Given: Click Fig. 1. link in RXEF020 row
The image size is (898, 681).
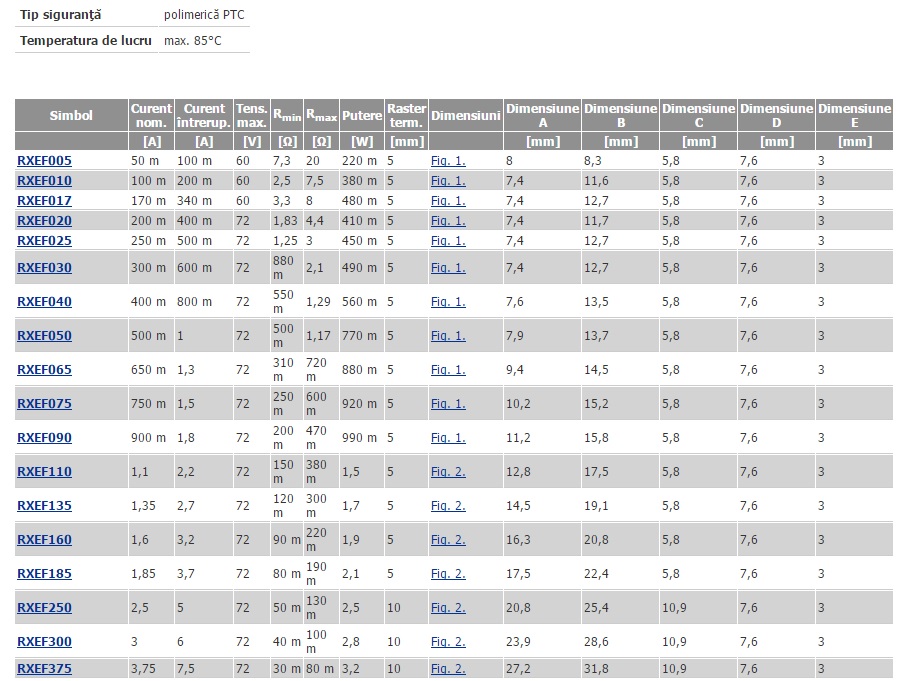Looking at the screenshot, I should click(448, 221).
